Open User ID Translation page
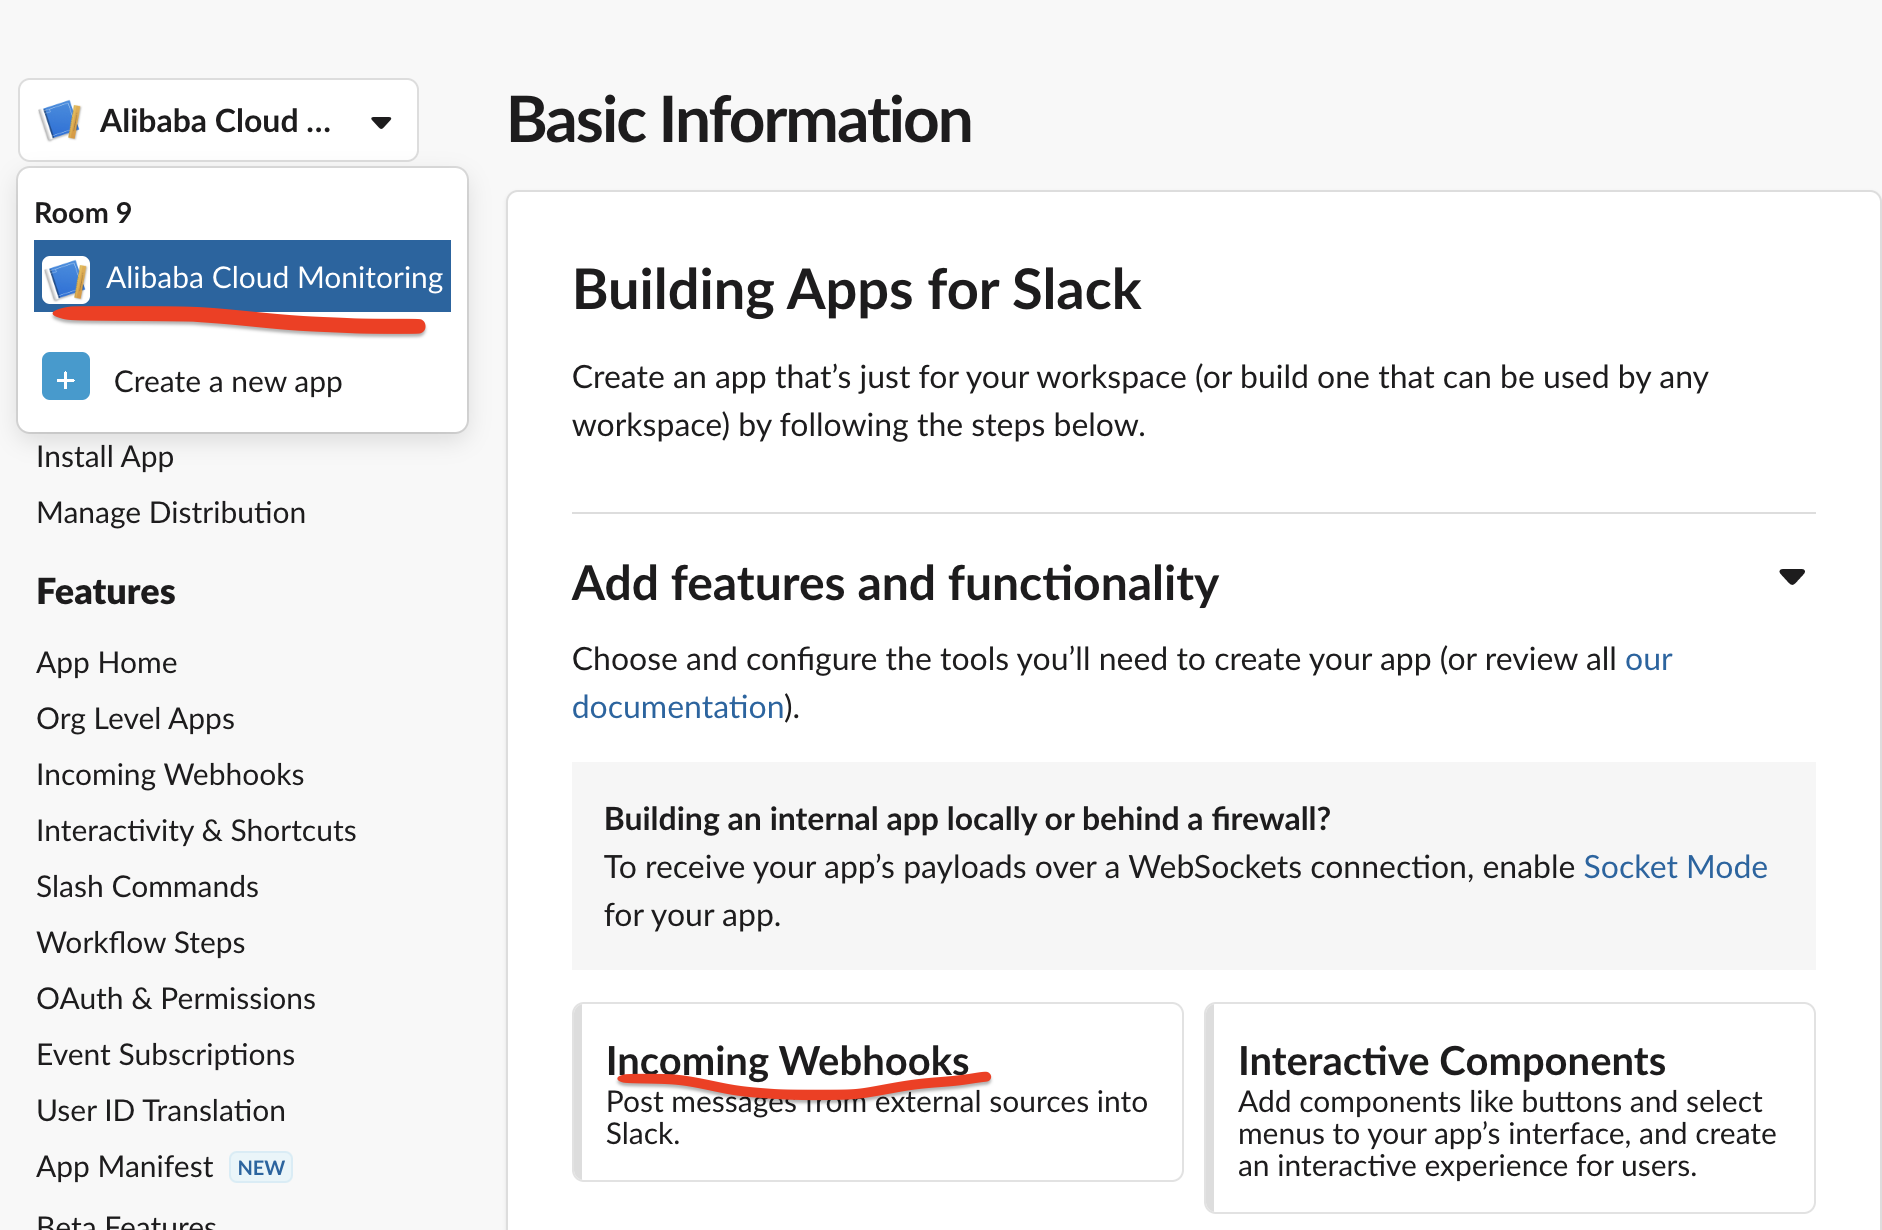 (161, 1111)
